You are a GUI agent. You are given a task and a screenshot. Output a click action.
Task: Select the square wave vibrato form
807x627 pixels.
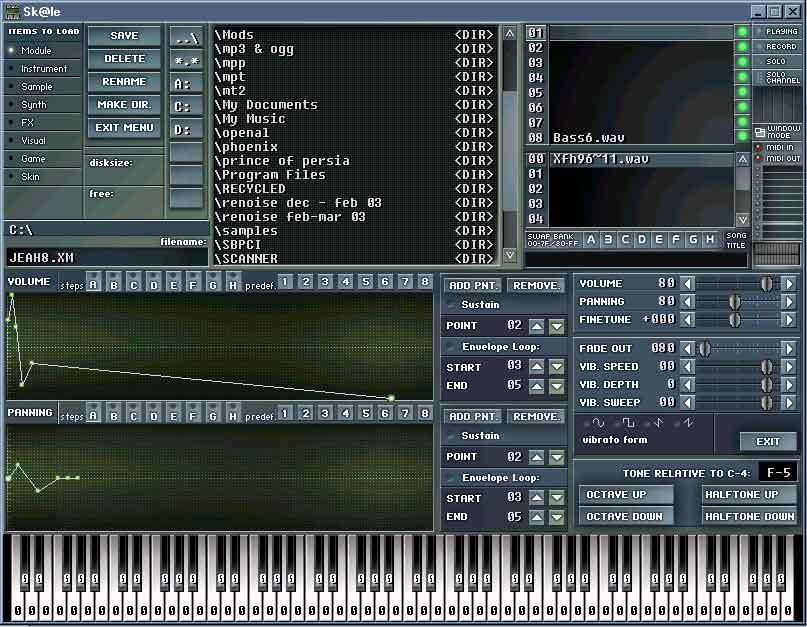click(629, 423)
